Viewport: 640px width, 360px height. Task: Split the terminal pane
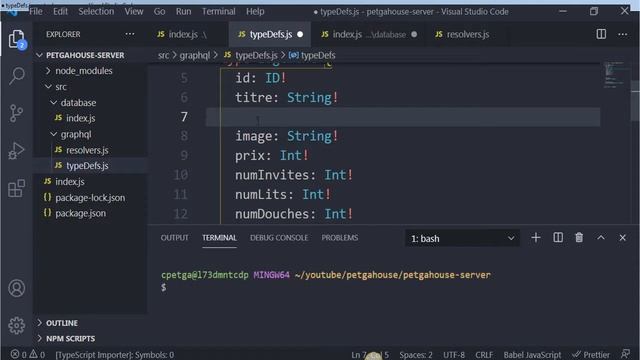pos(558,238)
